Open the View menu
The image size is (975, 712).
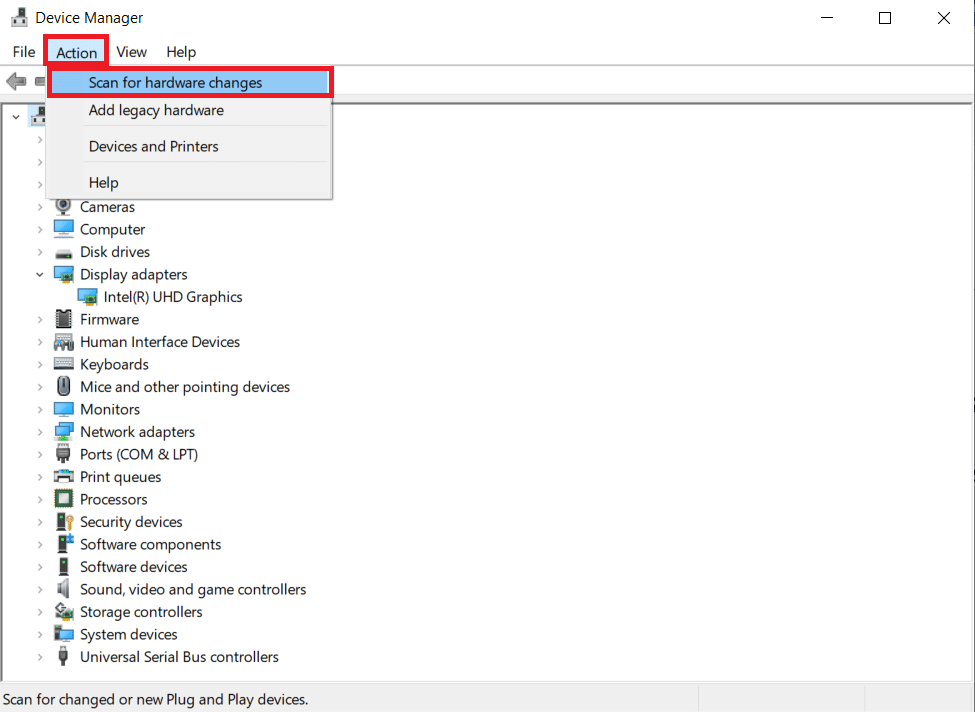131,52
